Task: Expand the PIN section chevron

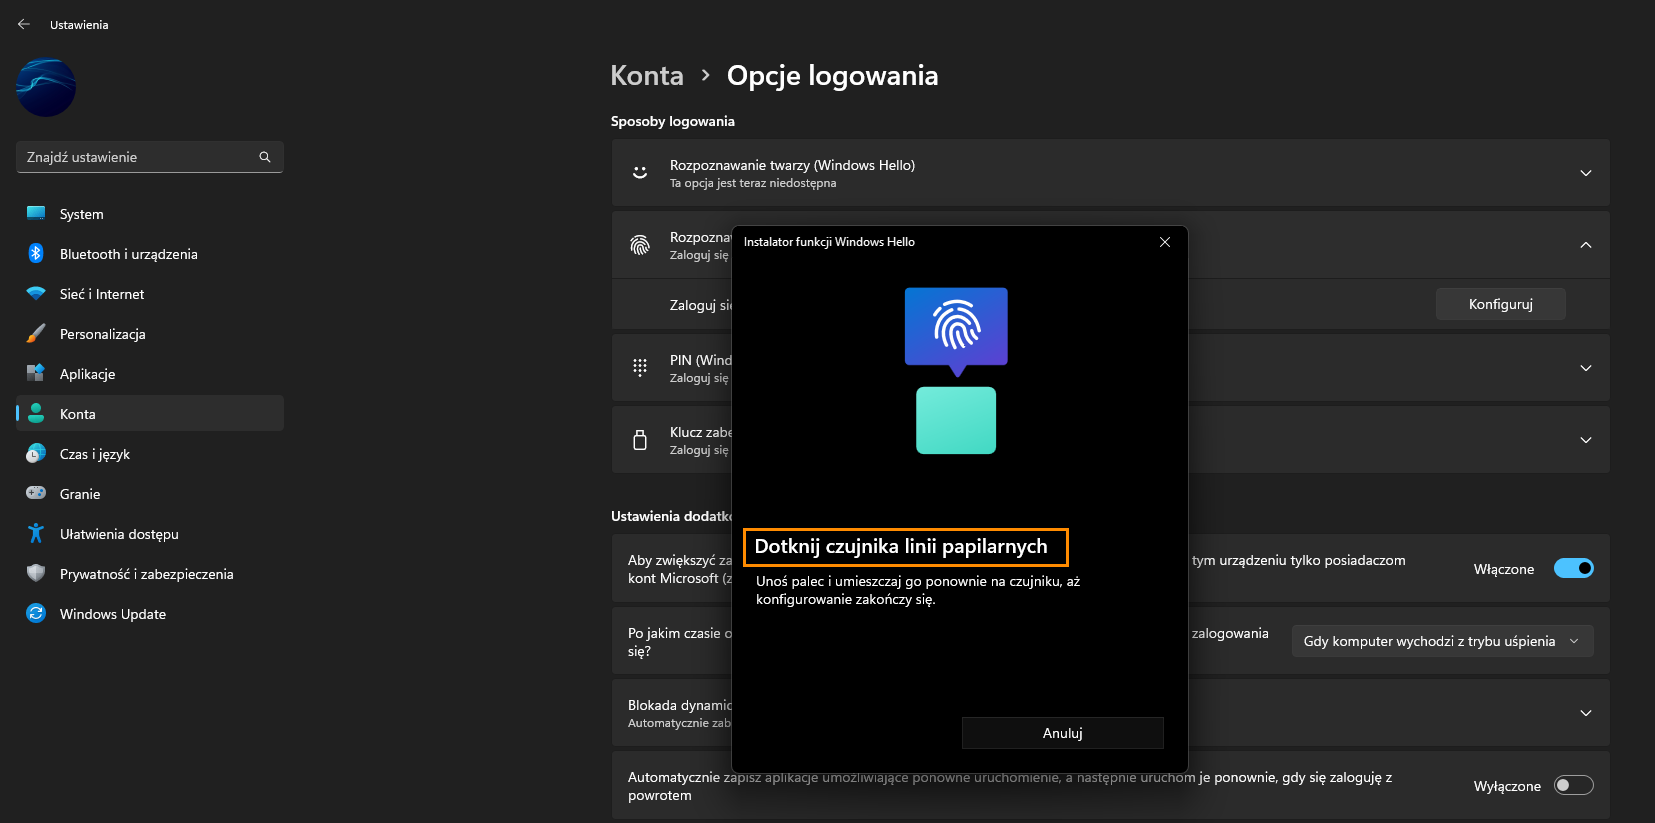Action: (1586, 368)
